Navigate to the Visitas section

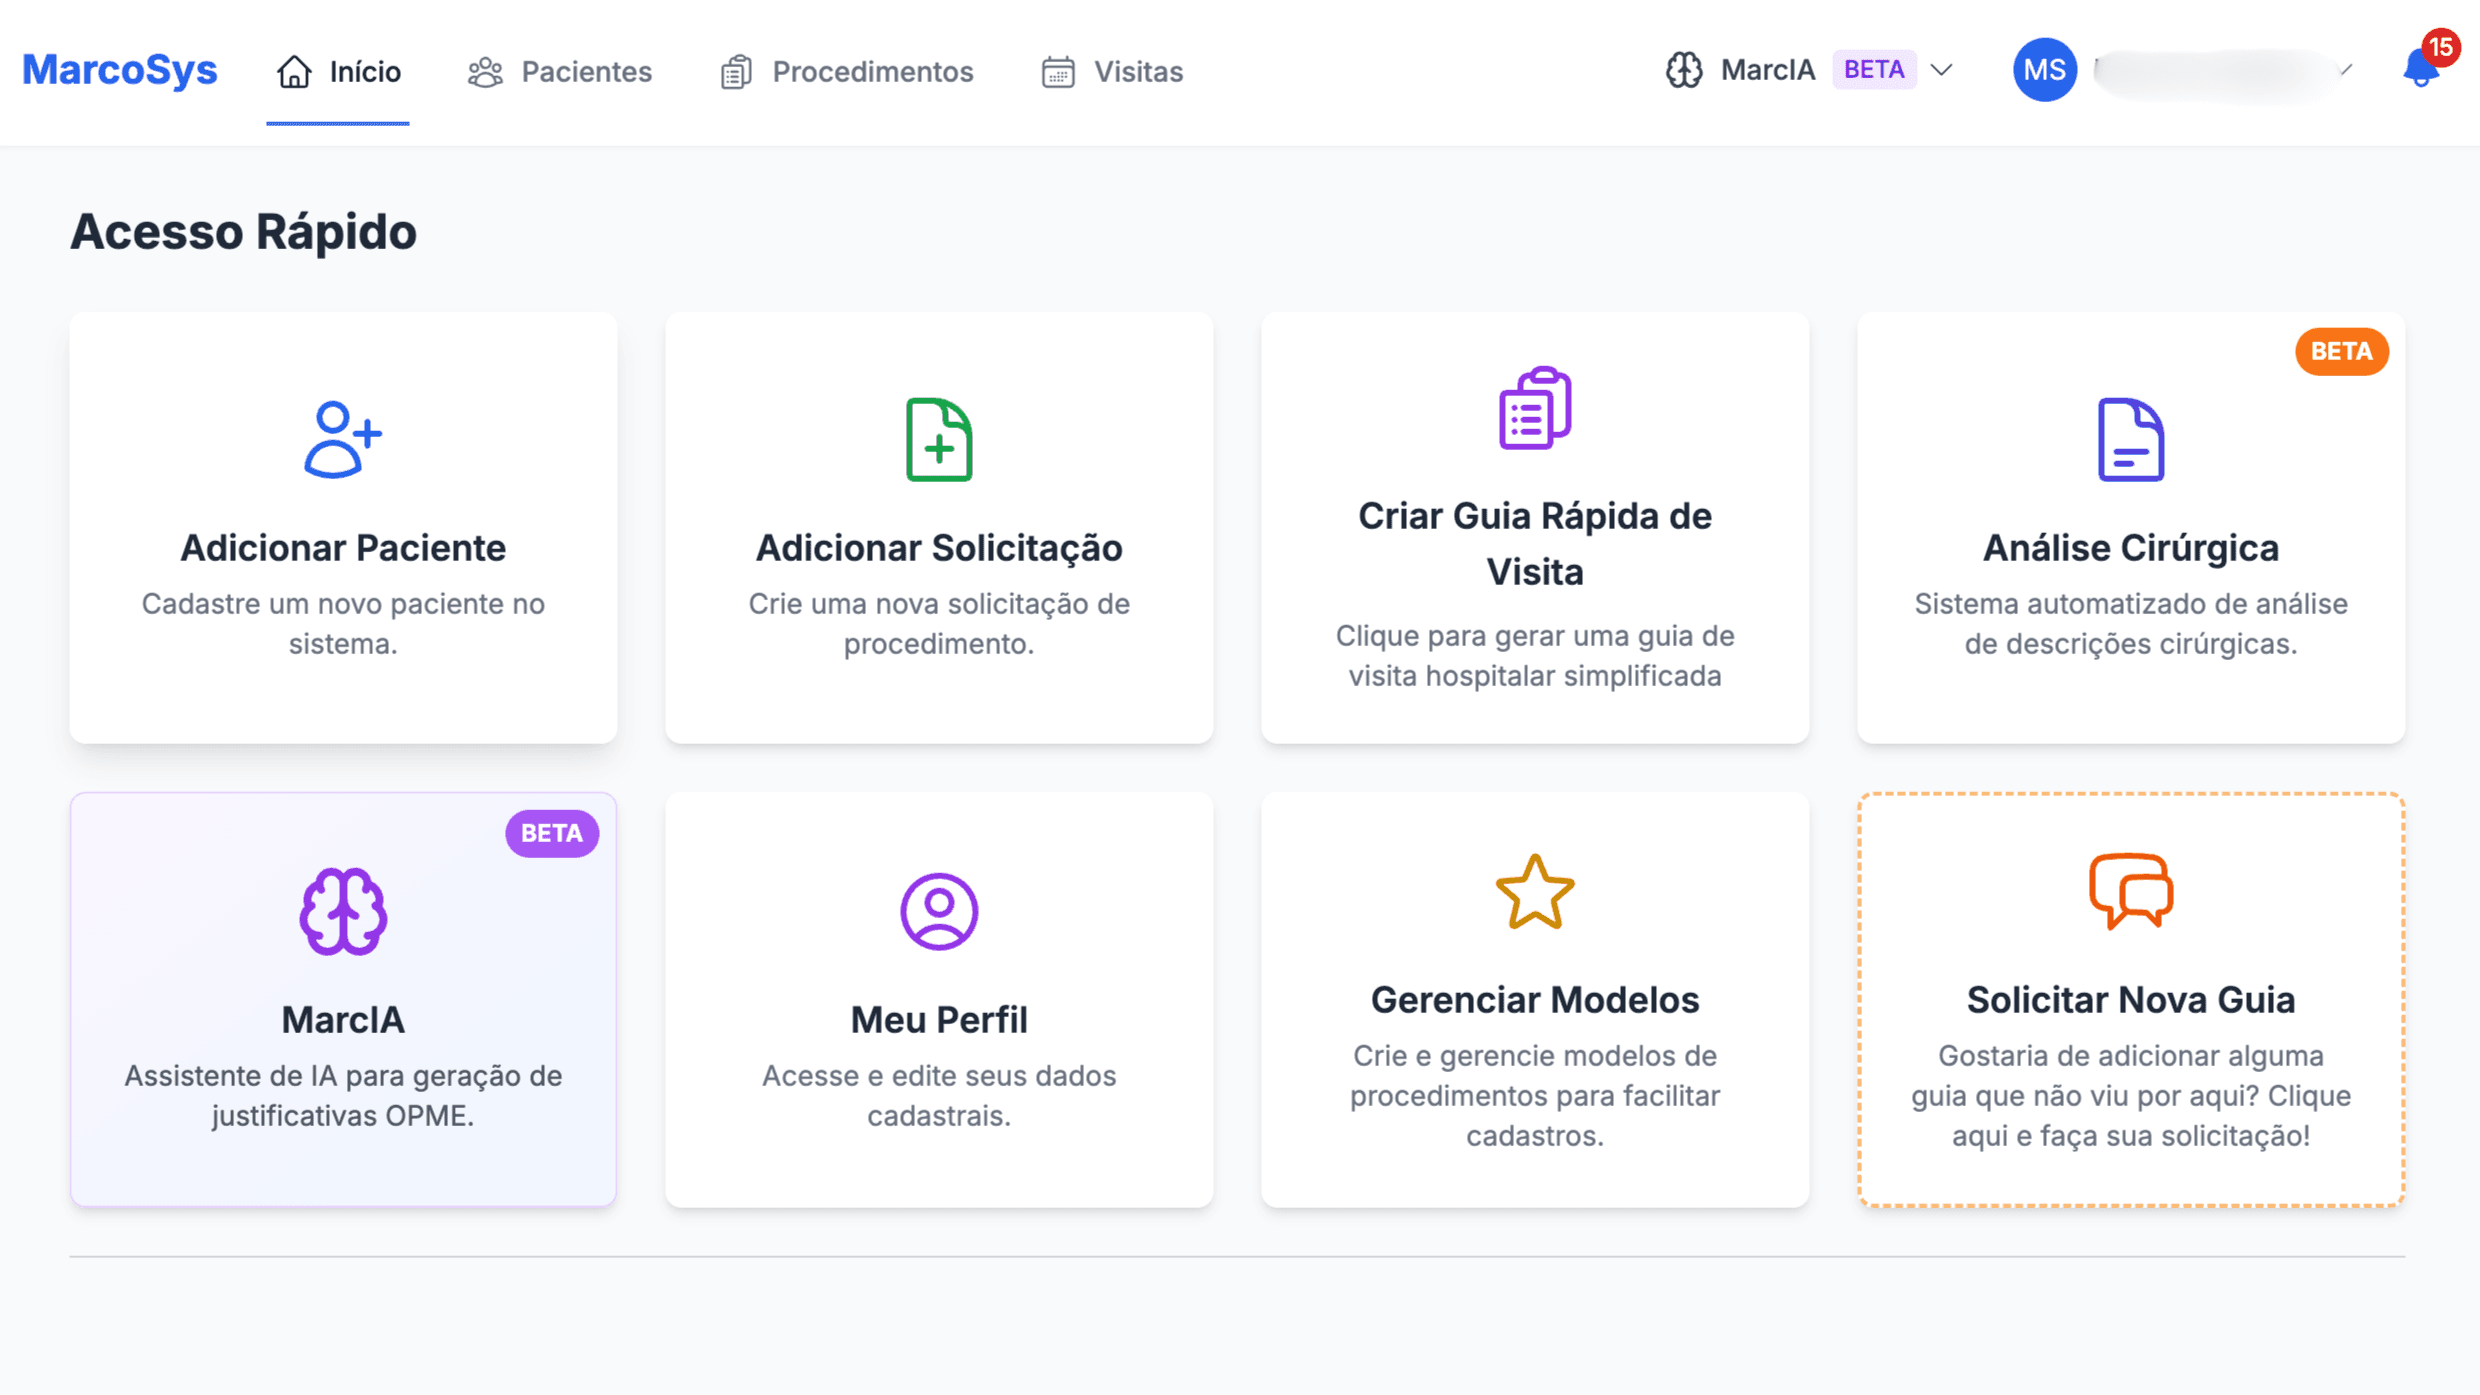(x=1111, y=71)
